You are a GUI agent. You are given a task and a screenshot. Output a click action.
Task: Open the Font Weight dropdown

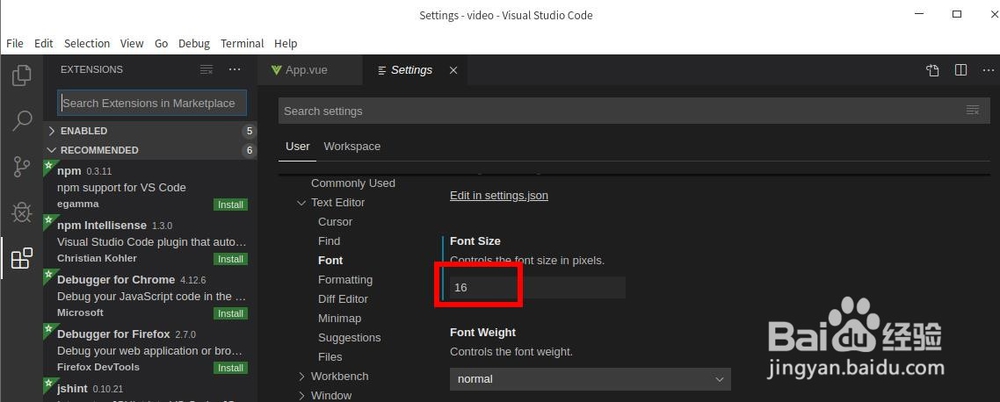tap(590, 379)
